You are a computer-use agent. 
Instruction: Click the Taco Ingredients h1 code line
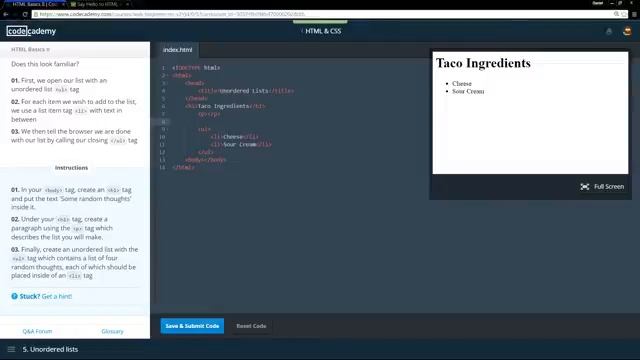coord(225,106)
